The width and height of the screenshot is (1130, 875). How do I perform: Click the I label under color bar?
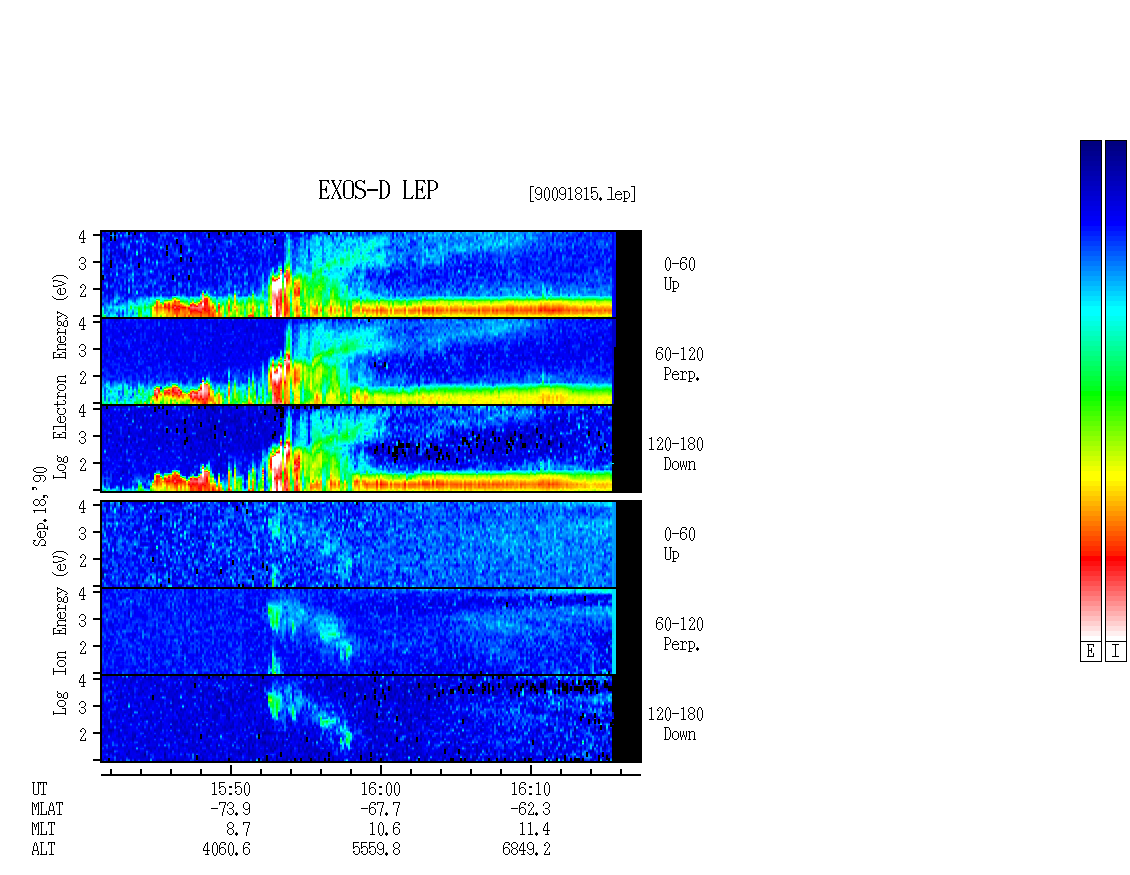[x=1116, y=652]
